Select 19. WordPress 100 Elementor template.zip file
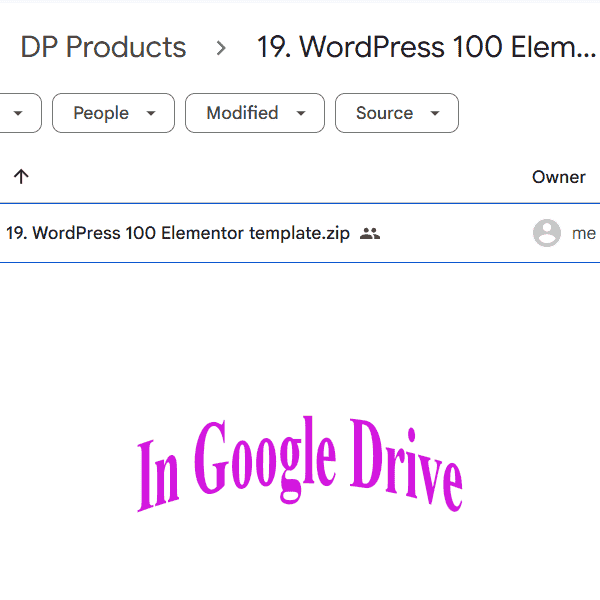Image resolution: width=600 pixels, height=600 pixels. pyautogui.click(x=300, y=233)
